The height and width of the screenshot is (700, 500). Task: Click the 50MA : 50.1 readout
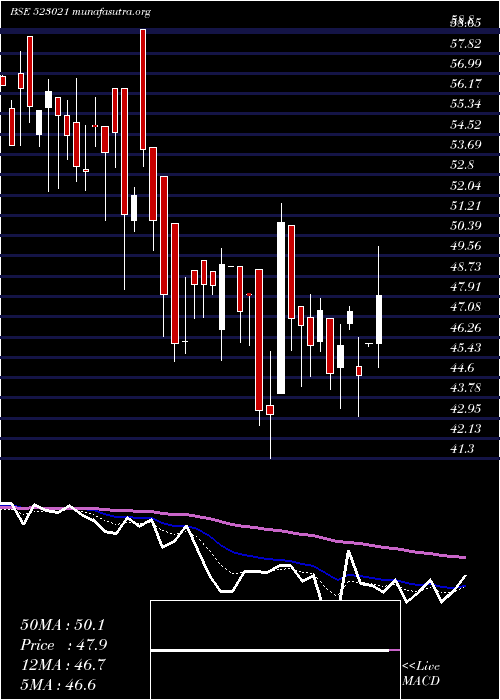(x=62, y=625)
